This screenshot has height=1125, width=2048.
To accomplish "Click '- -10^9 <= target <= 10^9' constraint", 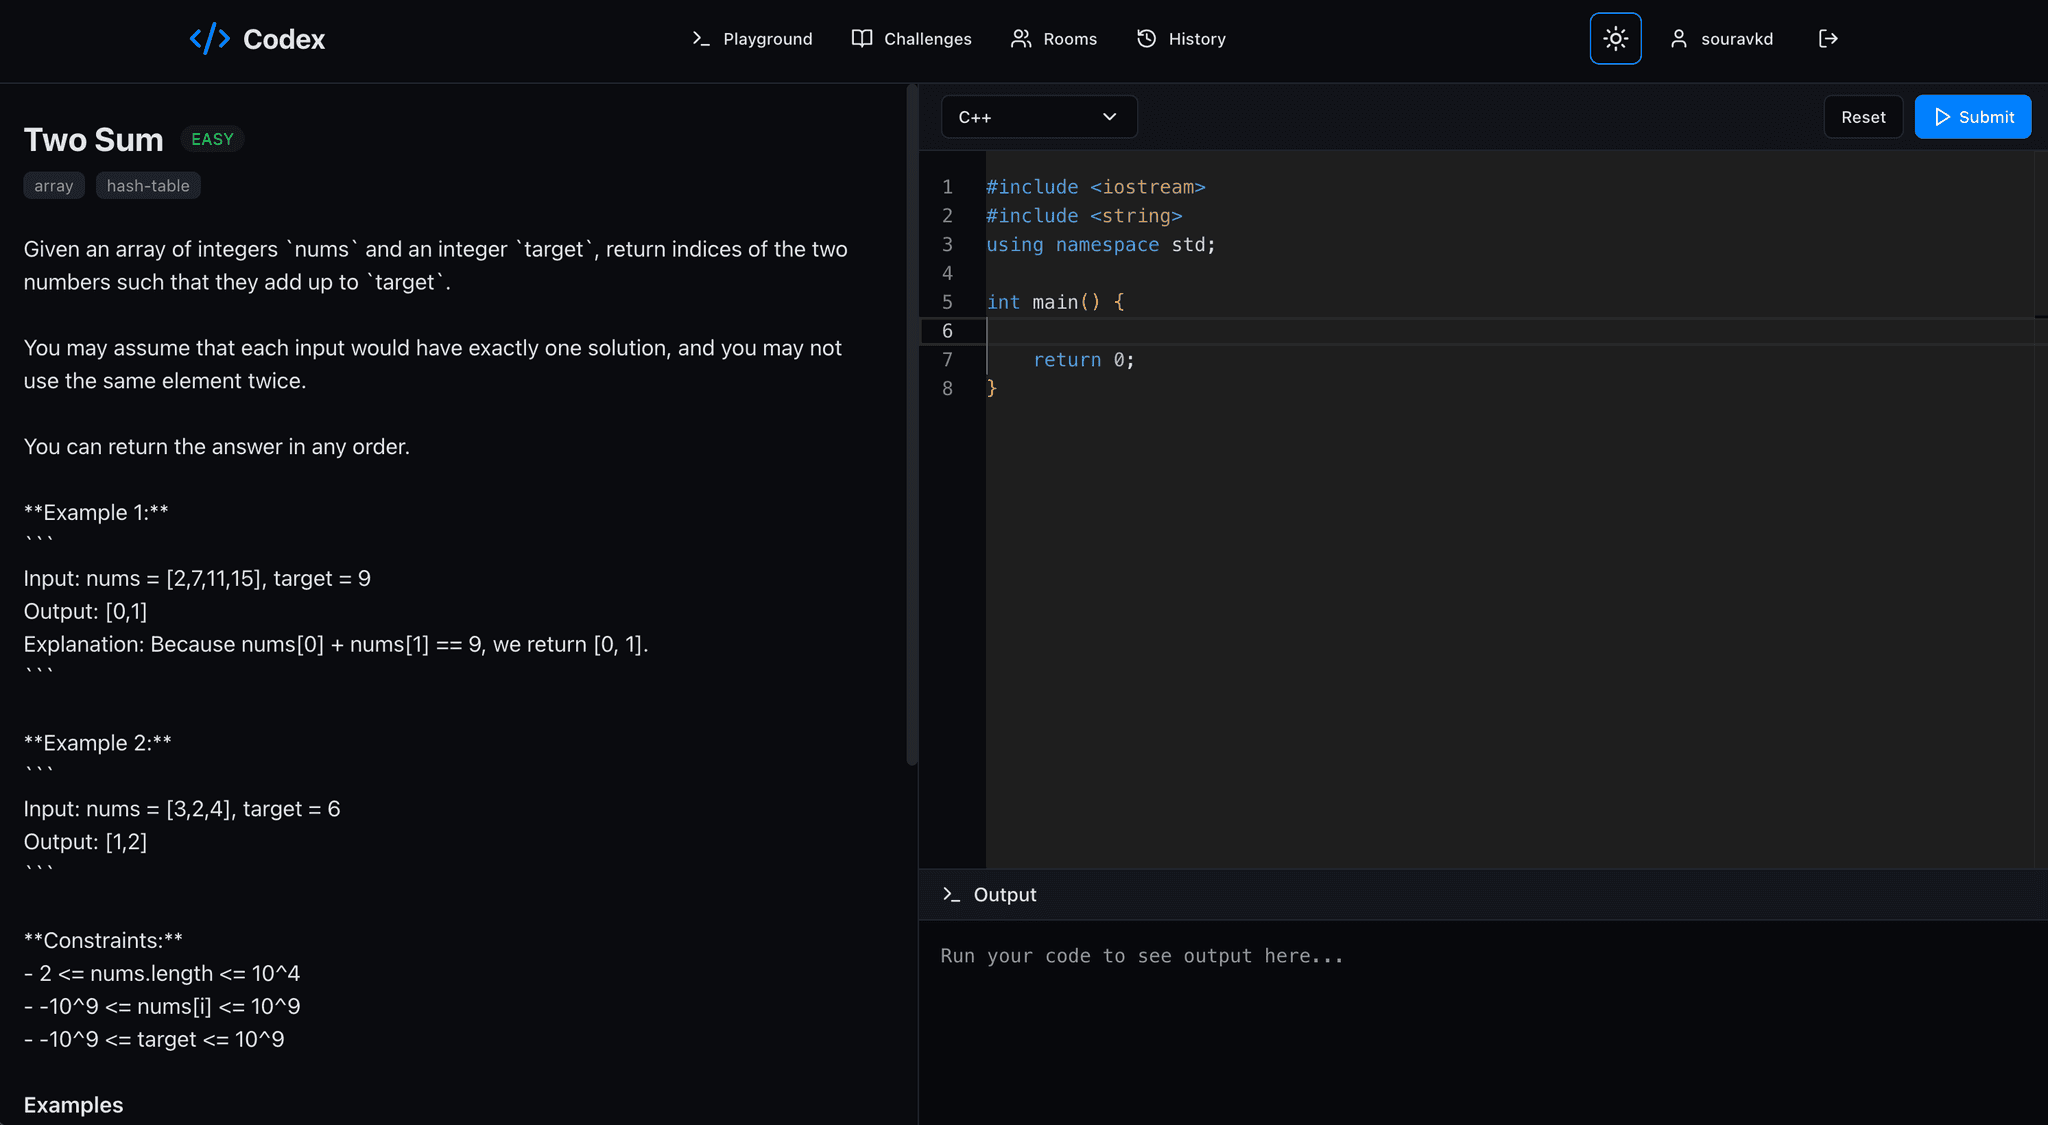I will 154,1040.
